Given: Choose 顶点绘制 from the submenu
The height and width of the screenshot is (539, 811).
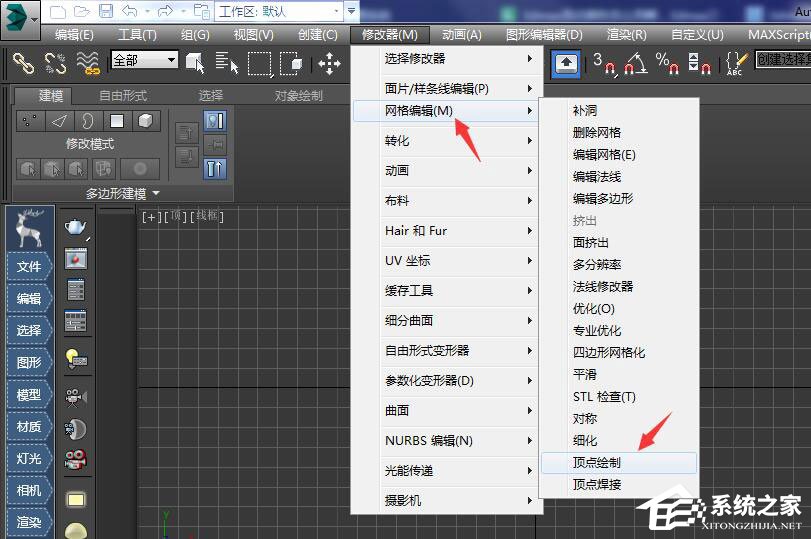Looking at the screenshot, I should click(597, 463).
